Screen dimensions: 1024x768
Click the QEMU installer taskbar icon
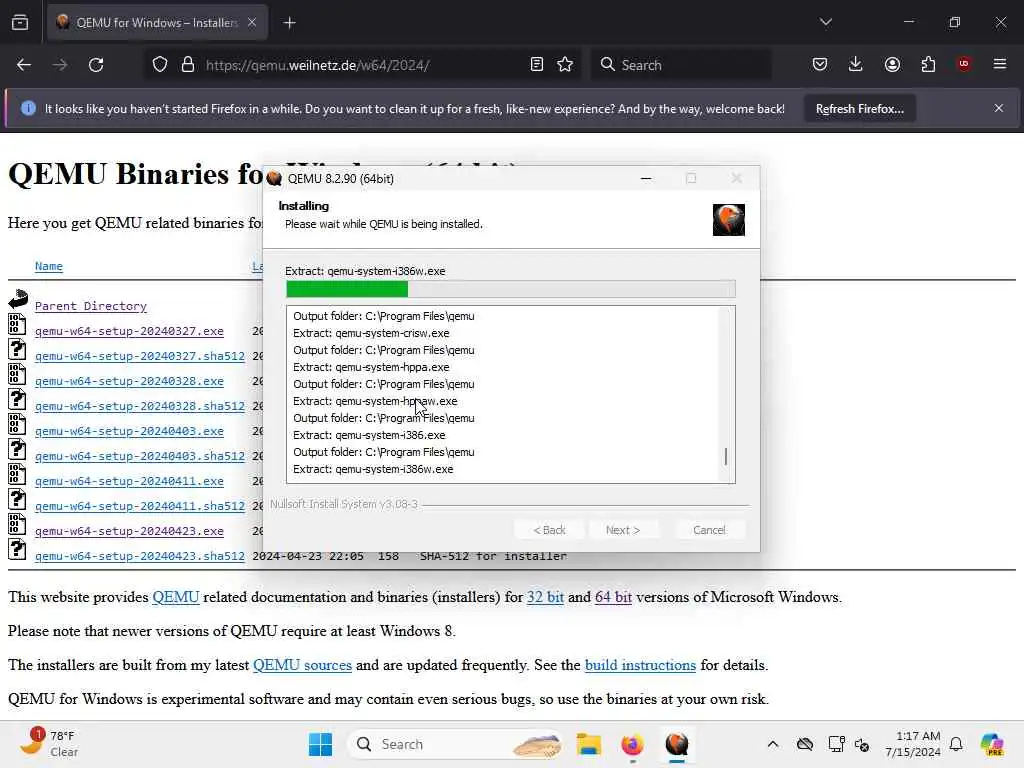pyautogui.click(x=677, y=744)
